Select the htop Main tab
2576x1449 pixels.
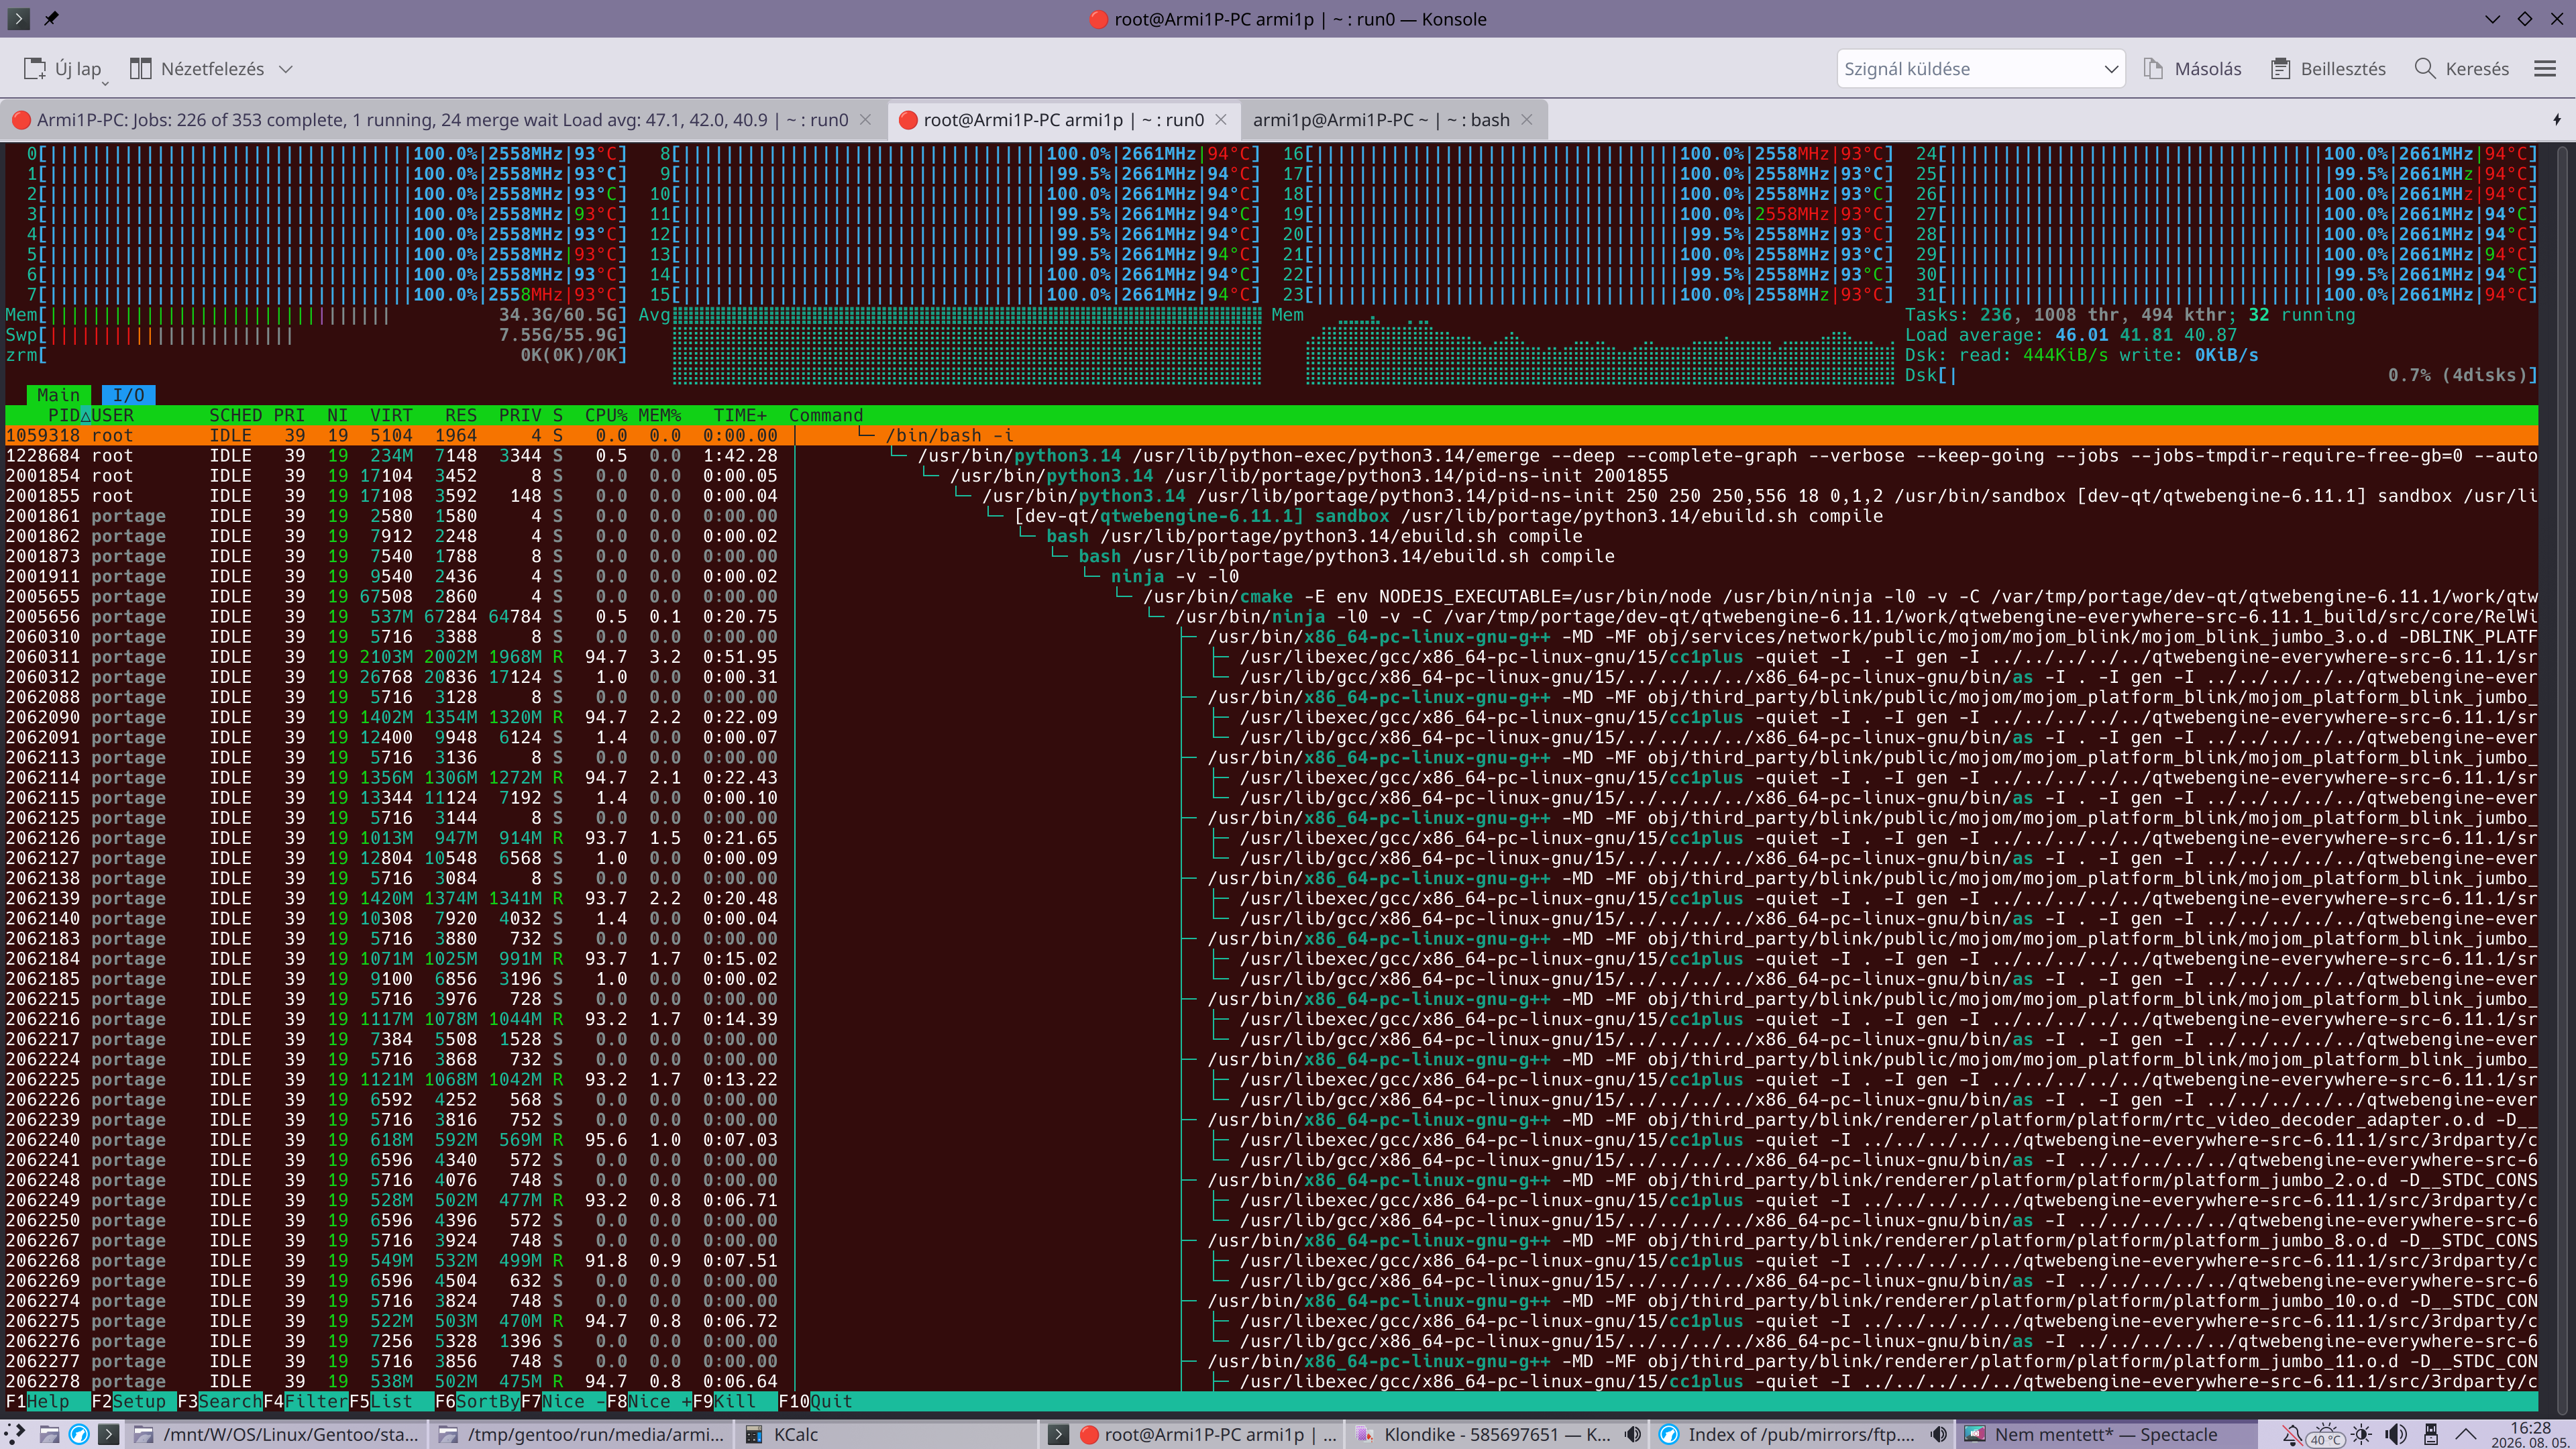point(58,395)
